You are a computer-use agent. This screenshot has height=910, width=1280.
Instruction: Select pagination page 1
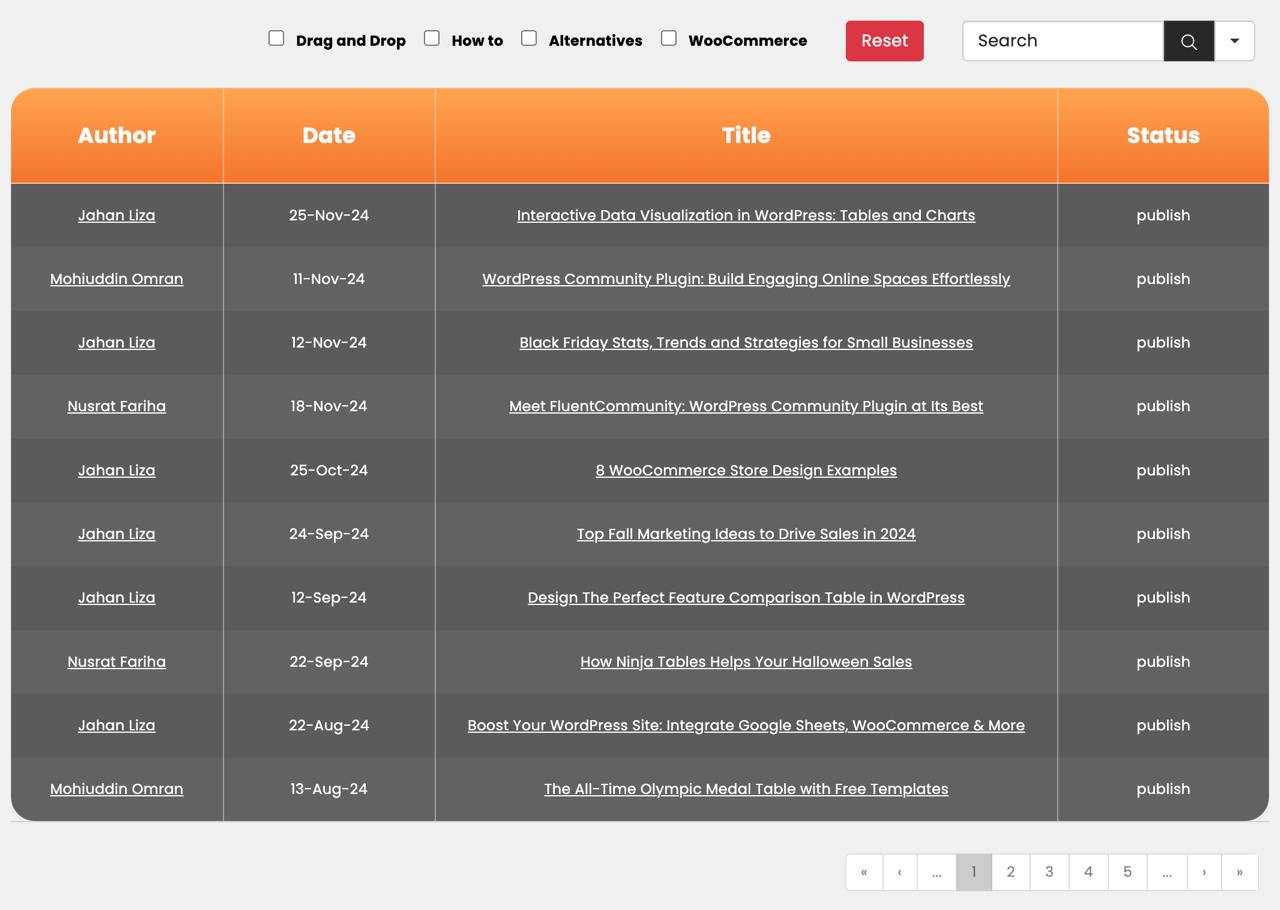point(974,872)
